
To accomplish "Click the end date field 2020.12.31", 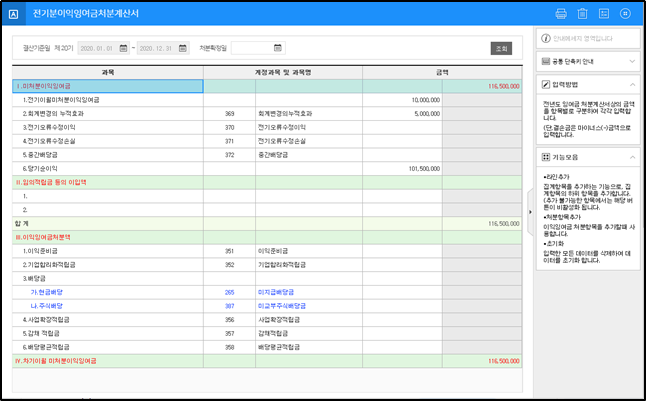I will point(163,48).
